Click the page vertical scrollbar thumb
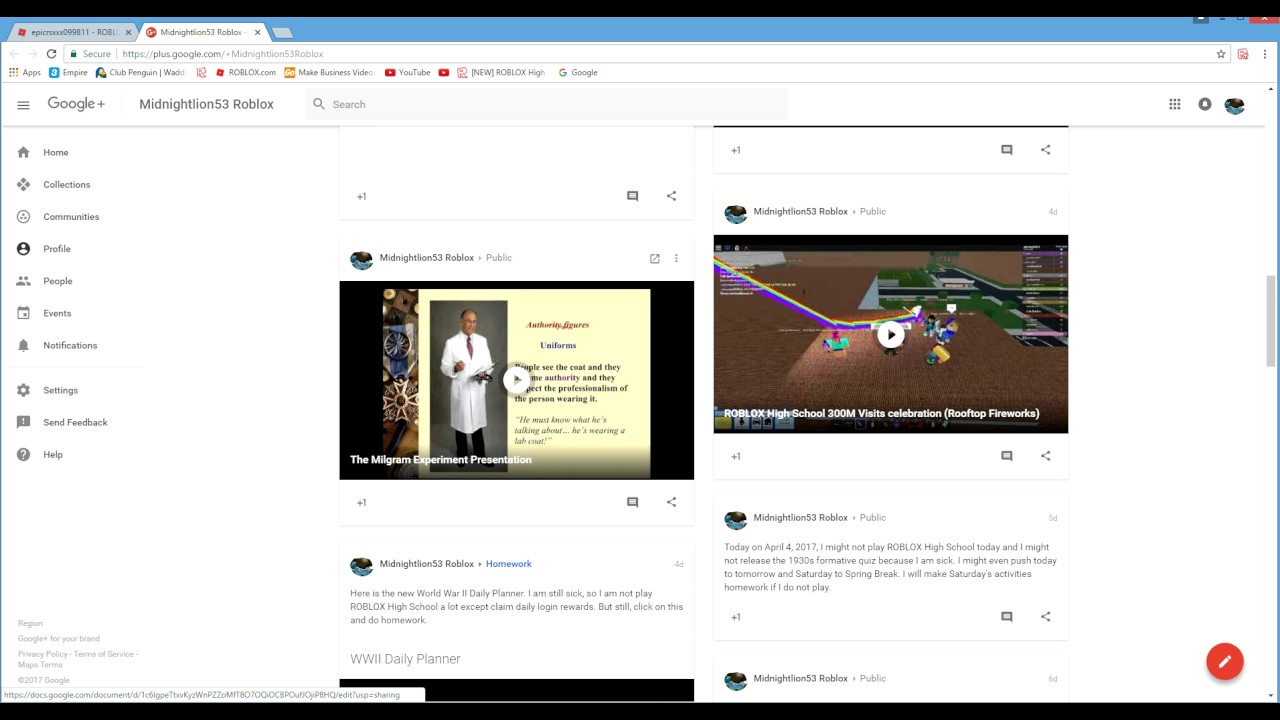The height and width of the screenshot is (720, 1280). [1271, 320]
